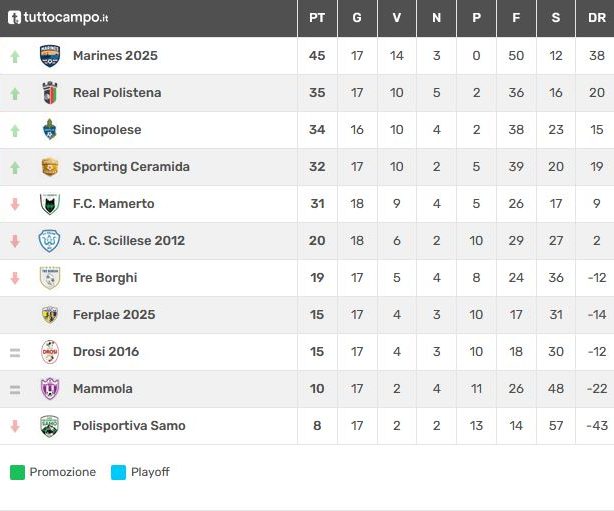This screenshot has width=614, height=511.
Task: Click the Marines 2025 team crest
Action: click(x=49, y=56)
